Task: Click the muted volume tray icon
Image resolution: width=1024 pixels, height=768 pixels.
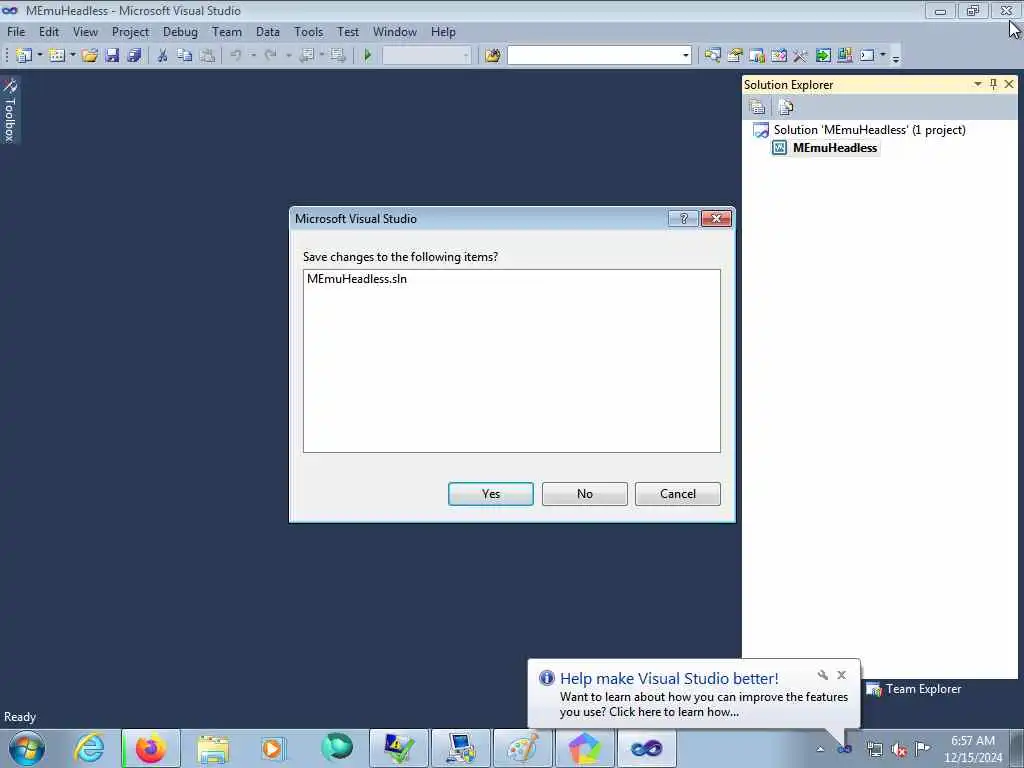Action: (x=899, y=749)
